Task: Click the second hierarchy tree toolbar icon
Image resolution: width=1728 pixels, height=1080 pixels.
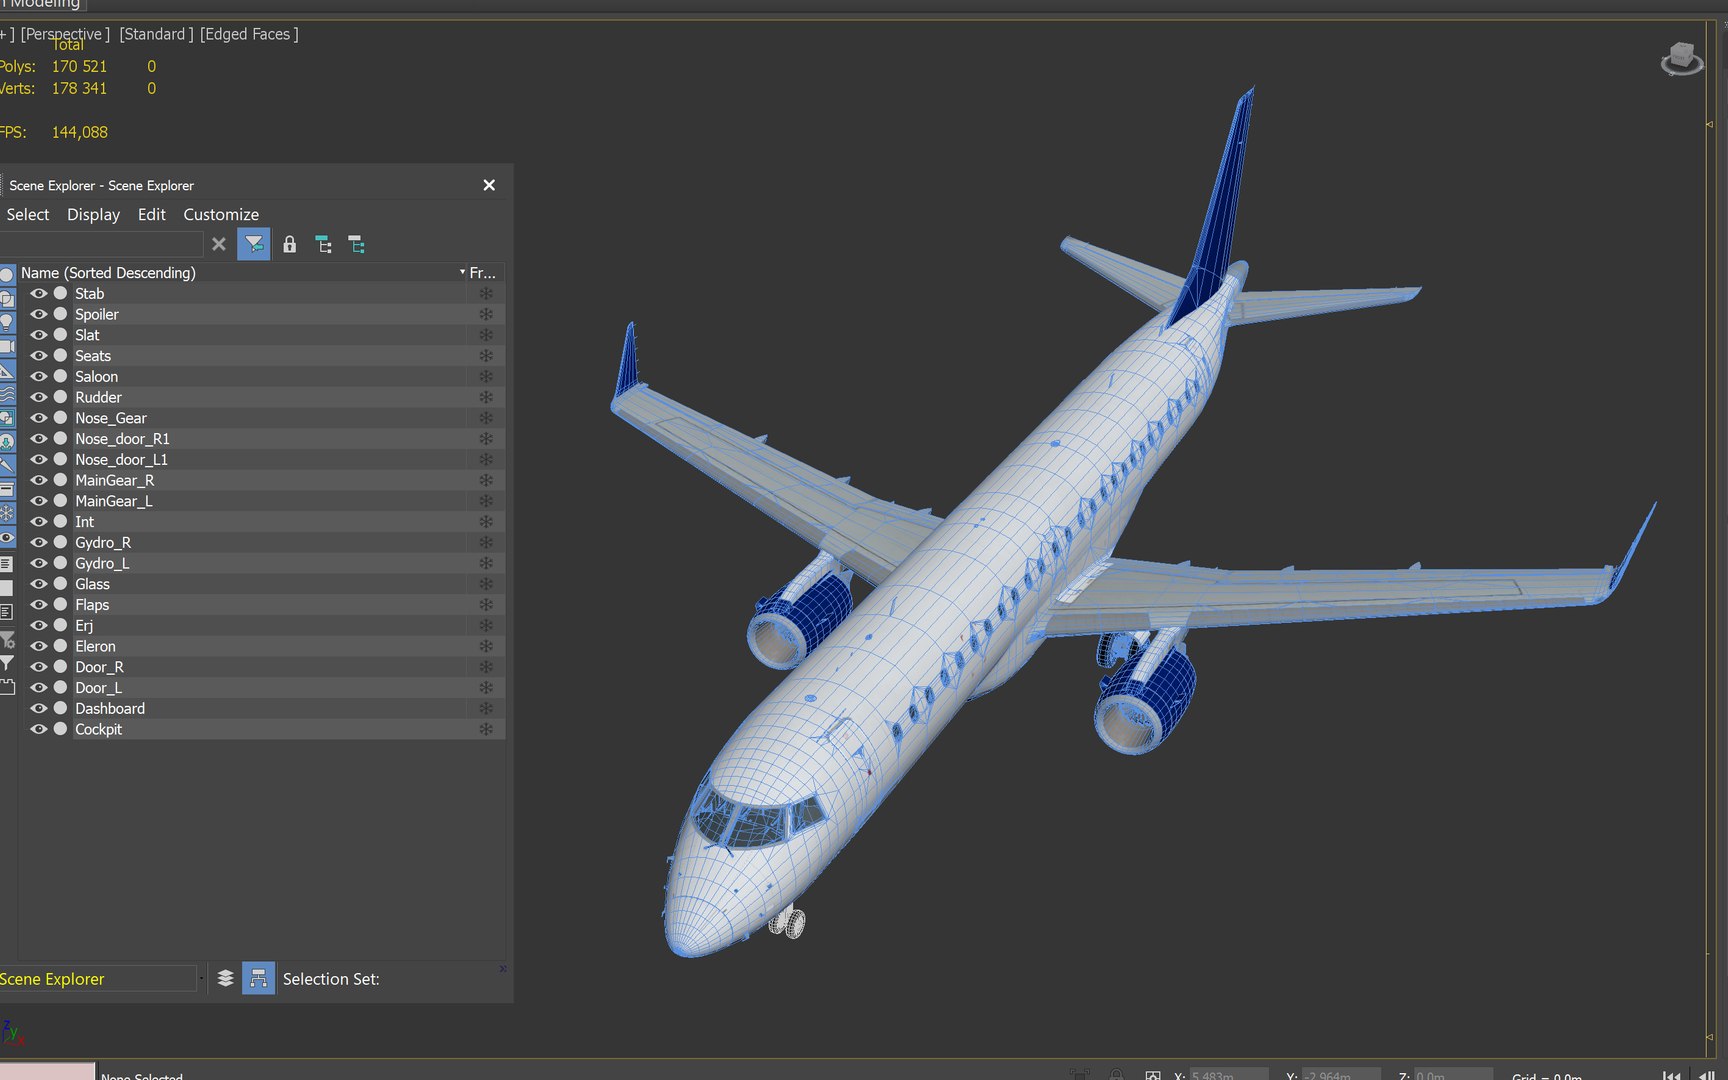Action: [356, 244]
